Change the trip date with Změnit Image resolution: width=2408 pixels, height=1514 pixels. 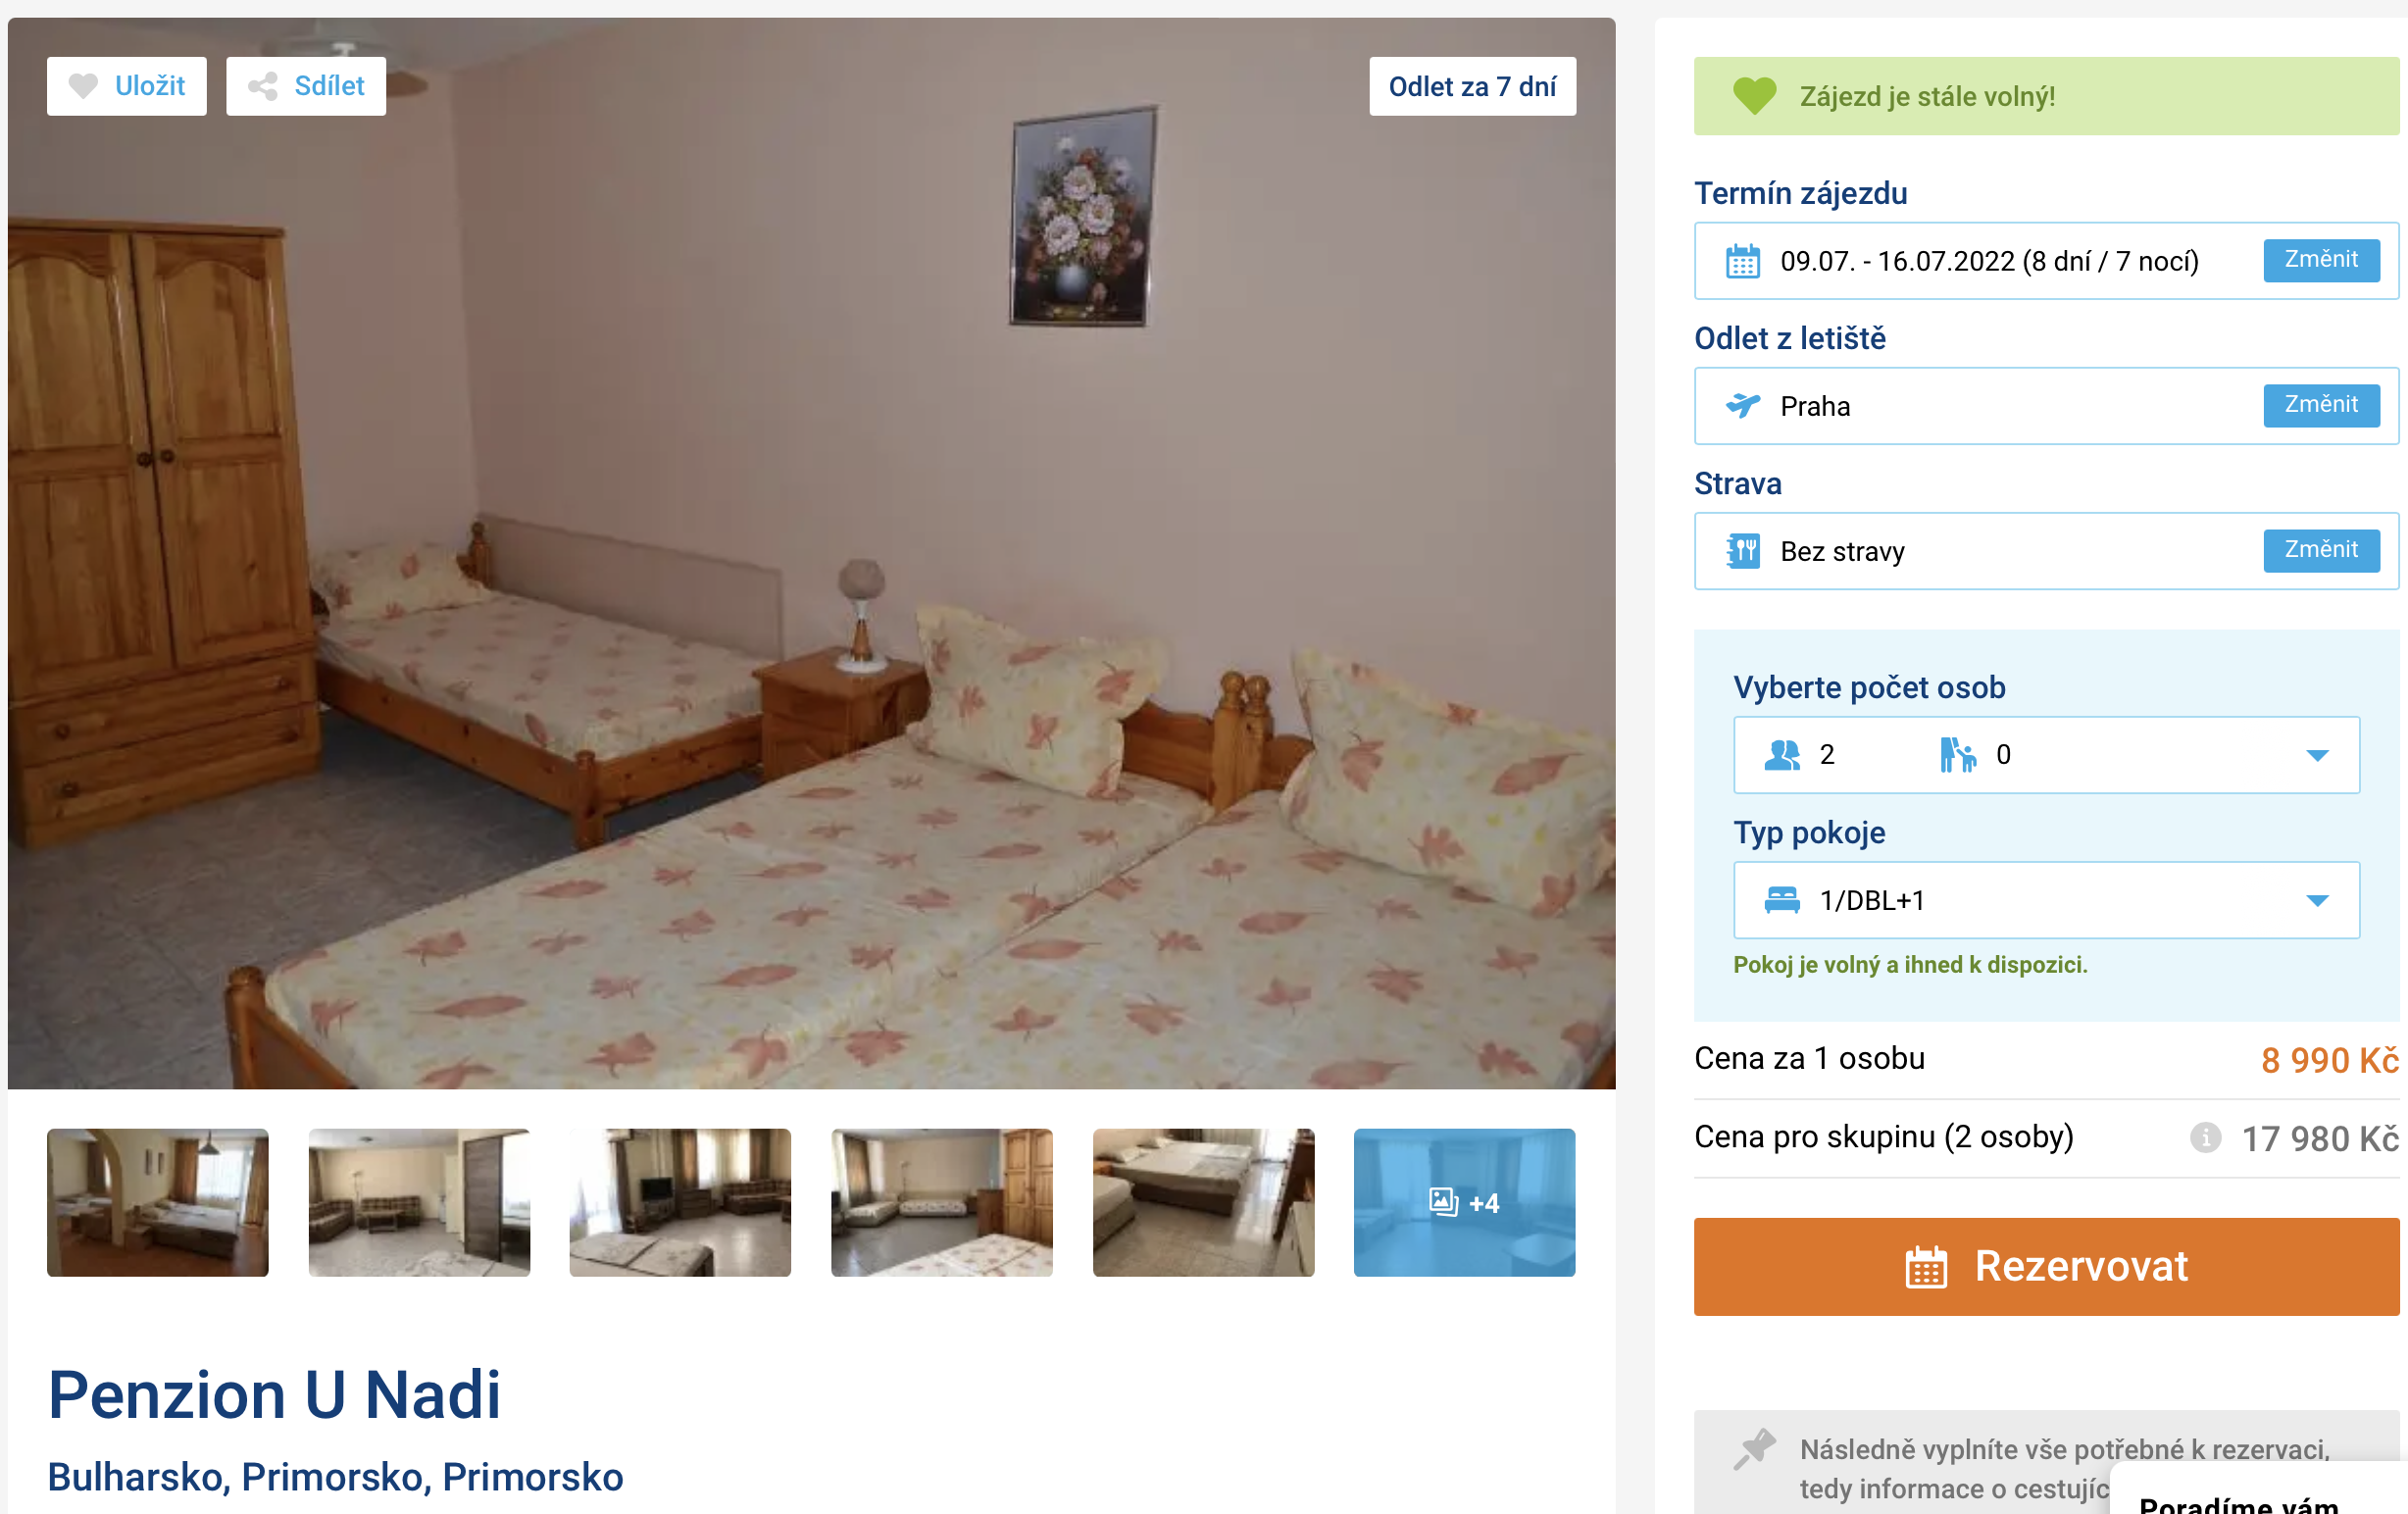click(2321, 260)
